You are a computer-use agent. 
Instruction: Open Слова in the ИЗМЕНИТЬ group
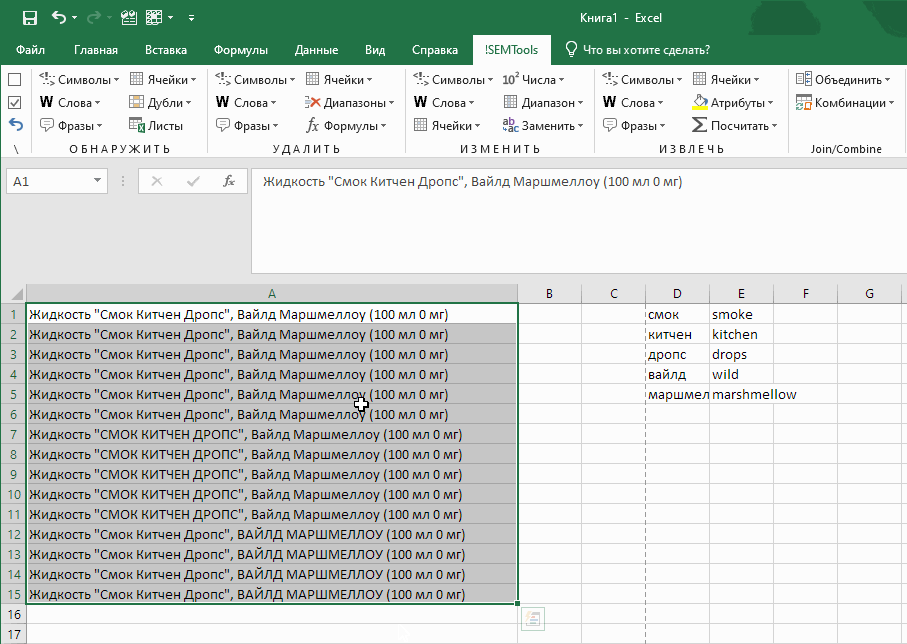click(x=444, y=102)
